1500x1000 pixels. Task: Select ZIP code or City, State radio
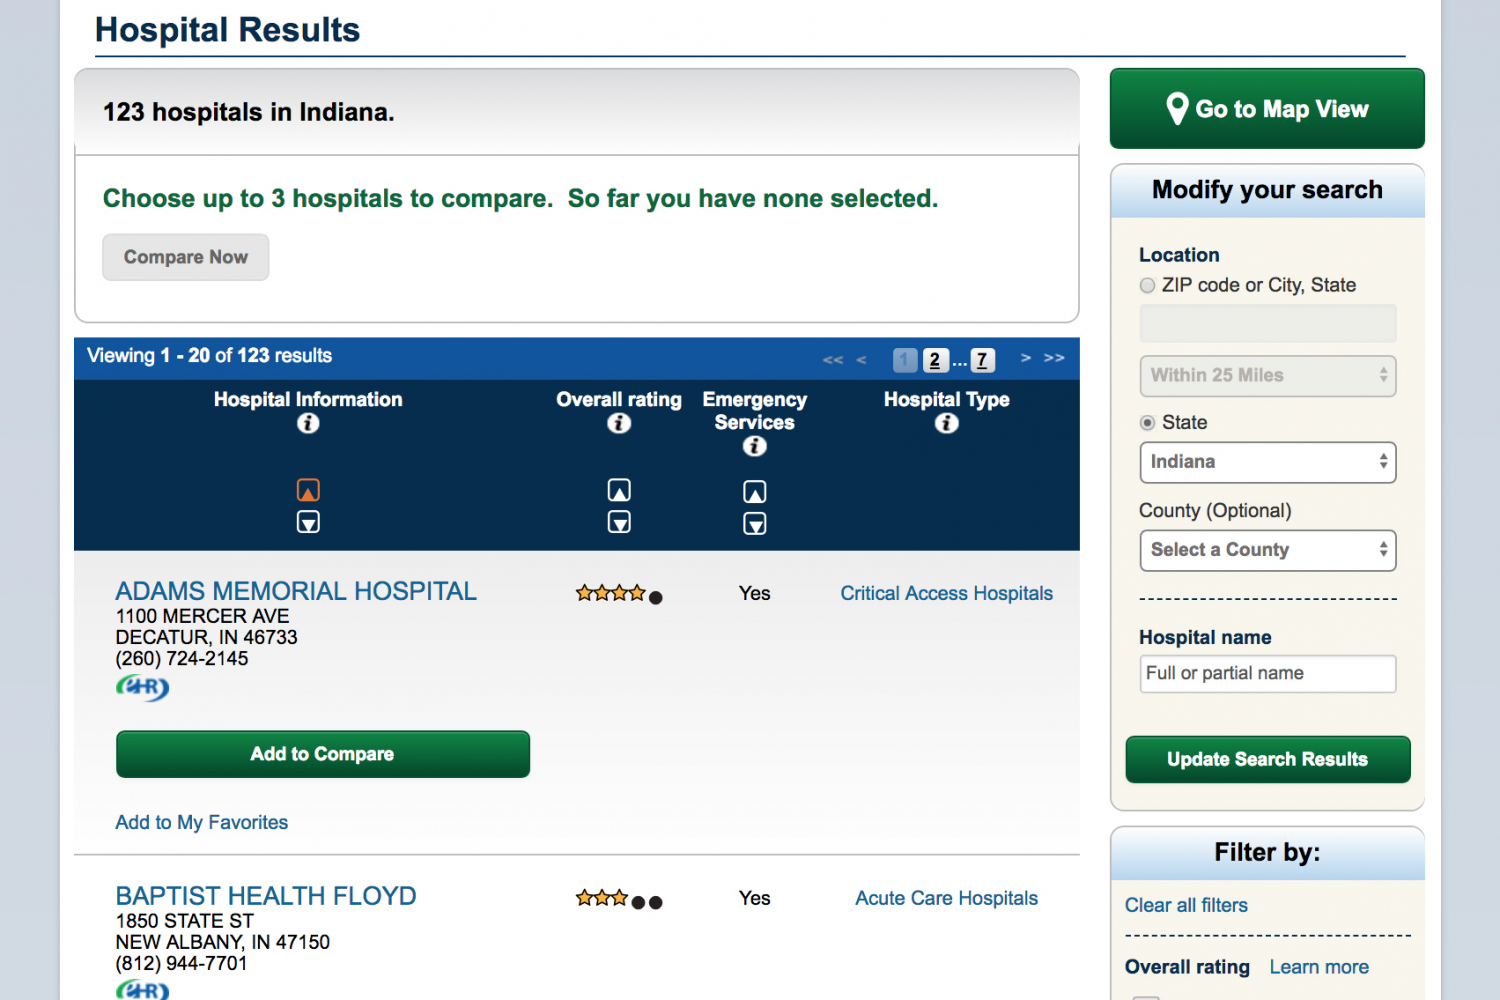click(1148, 285)
